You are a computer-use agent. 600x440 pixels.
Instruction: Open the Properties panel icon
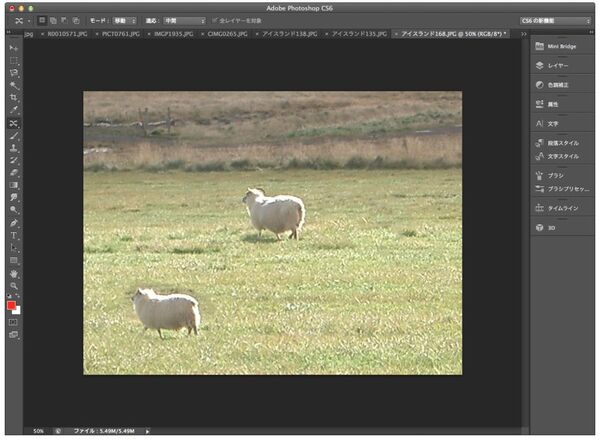point(540,104)
